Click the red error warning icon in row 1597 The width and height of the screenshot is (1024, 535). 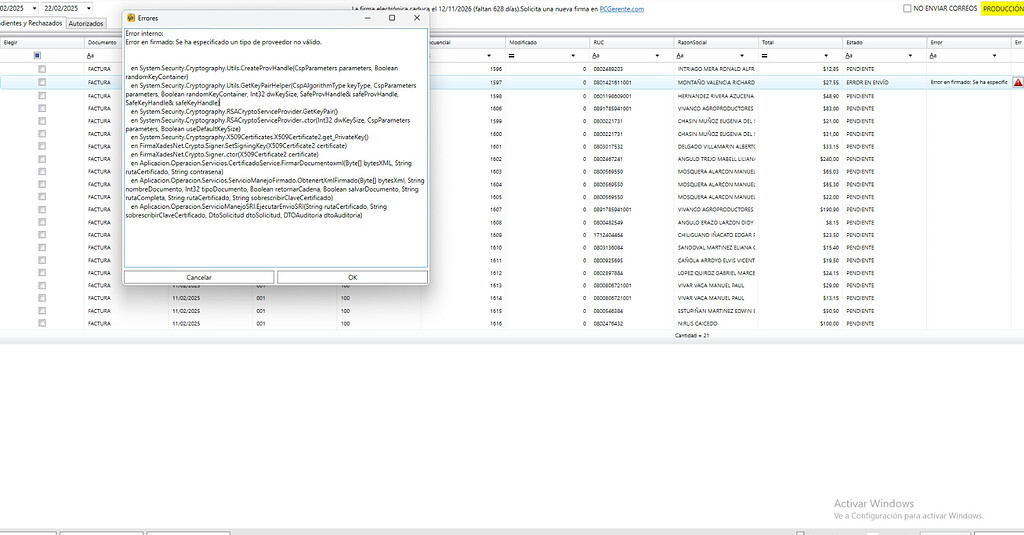click(x=1018, y=82)
